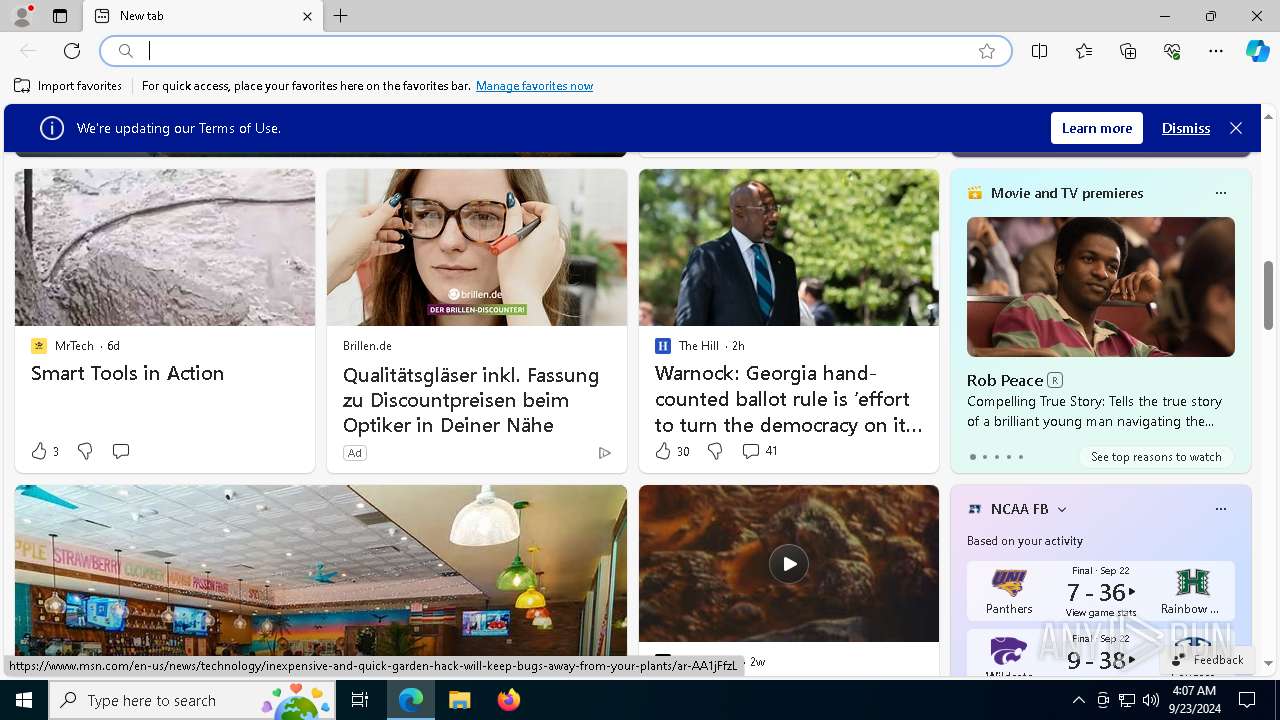Dismiss the Terms of Use banner
The image size is (1280, 720).
pyautogui.click(x=1186, y=128)
